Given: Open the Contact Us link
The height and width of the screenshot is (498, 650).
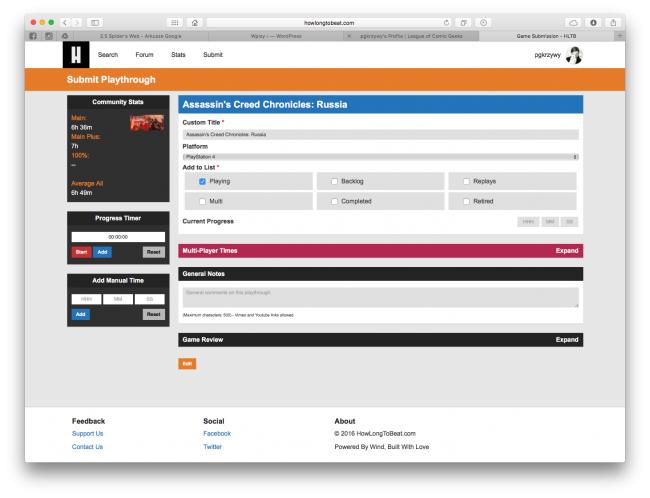Looking at the screenshot, I should tap(87, 447).
